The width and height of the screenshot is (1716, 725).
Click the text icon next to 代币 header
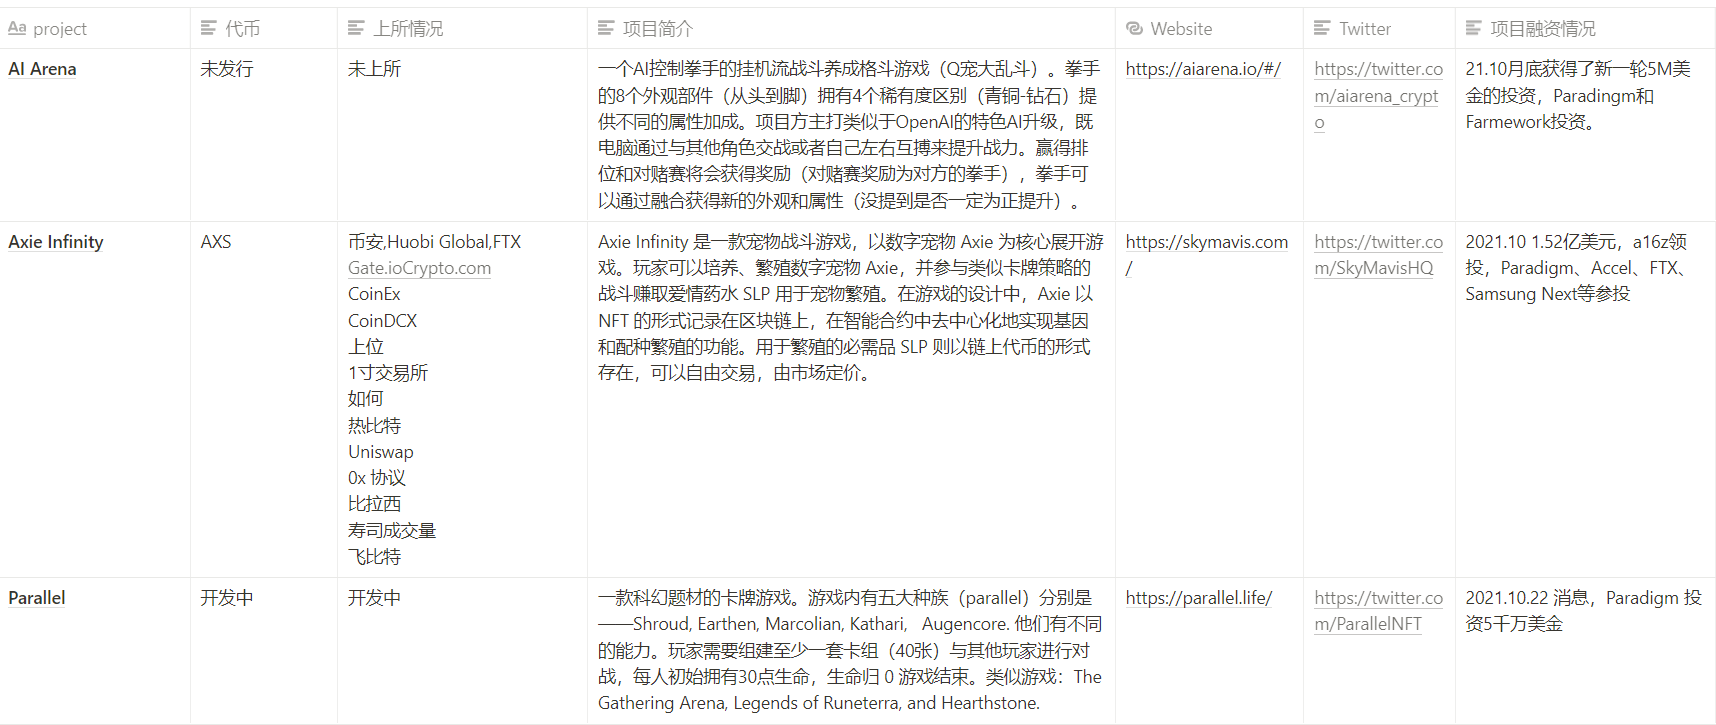209,29
